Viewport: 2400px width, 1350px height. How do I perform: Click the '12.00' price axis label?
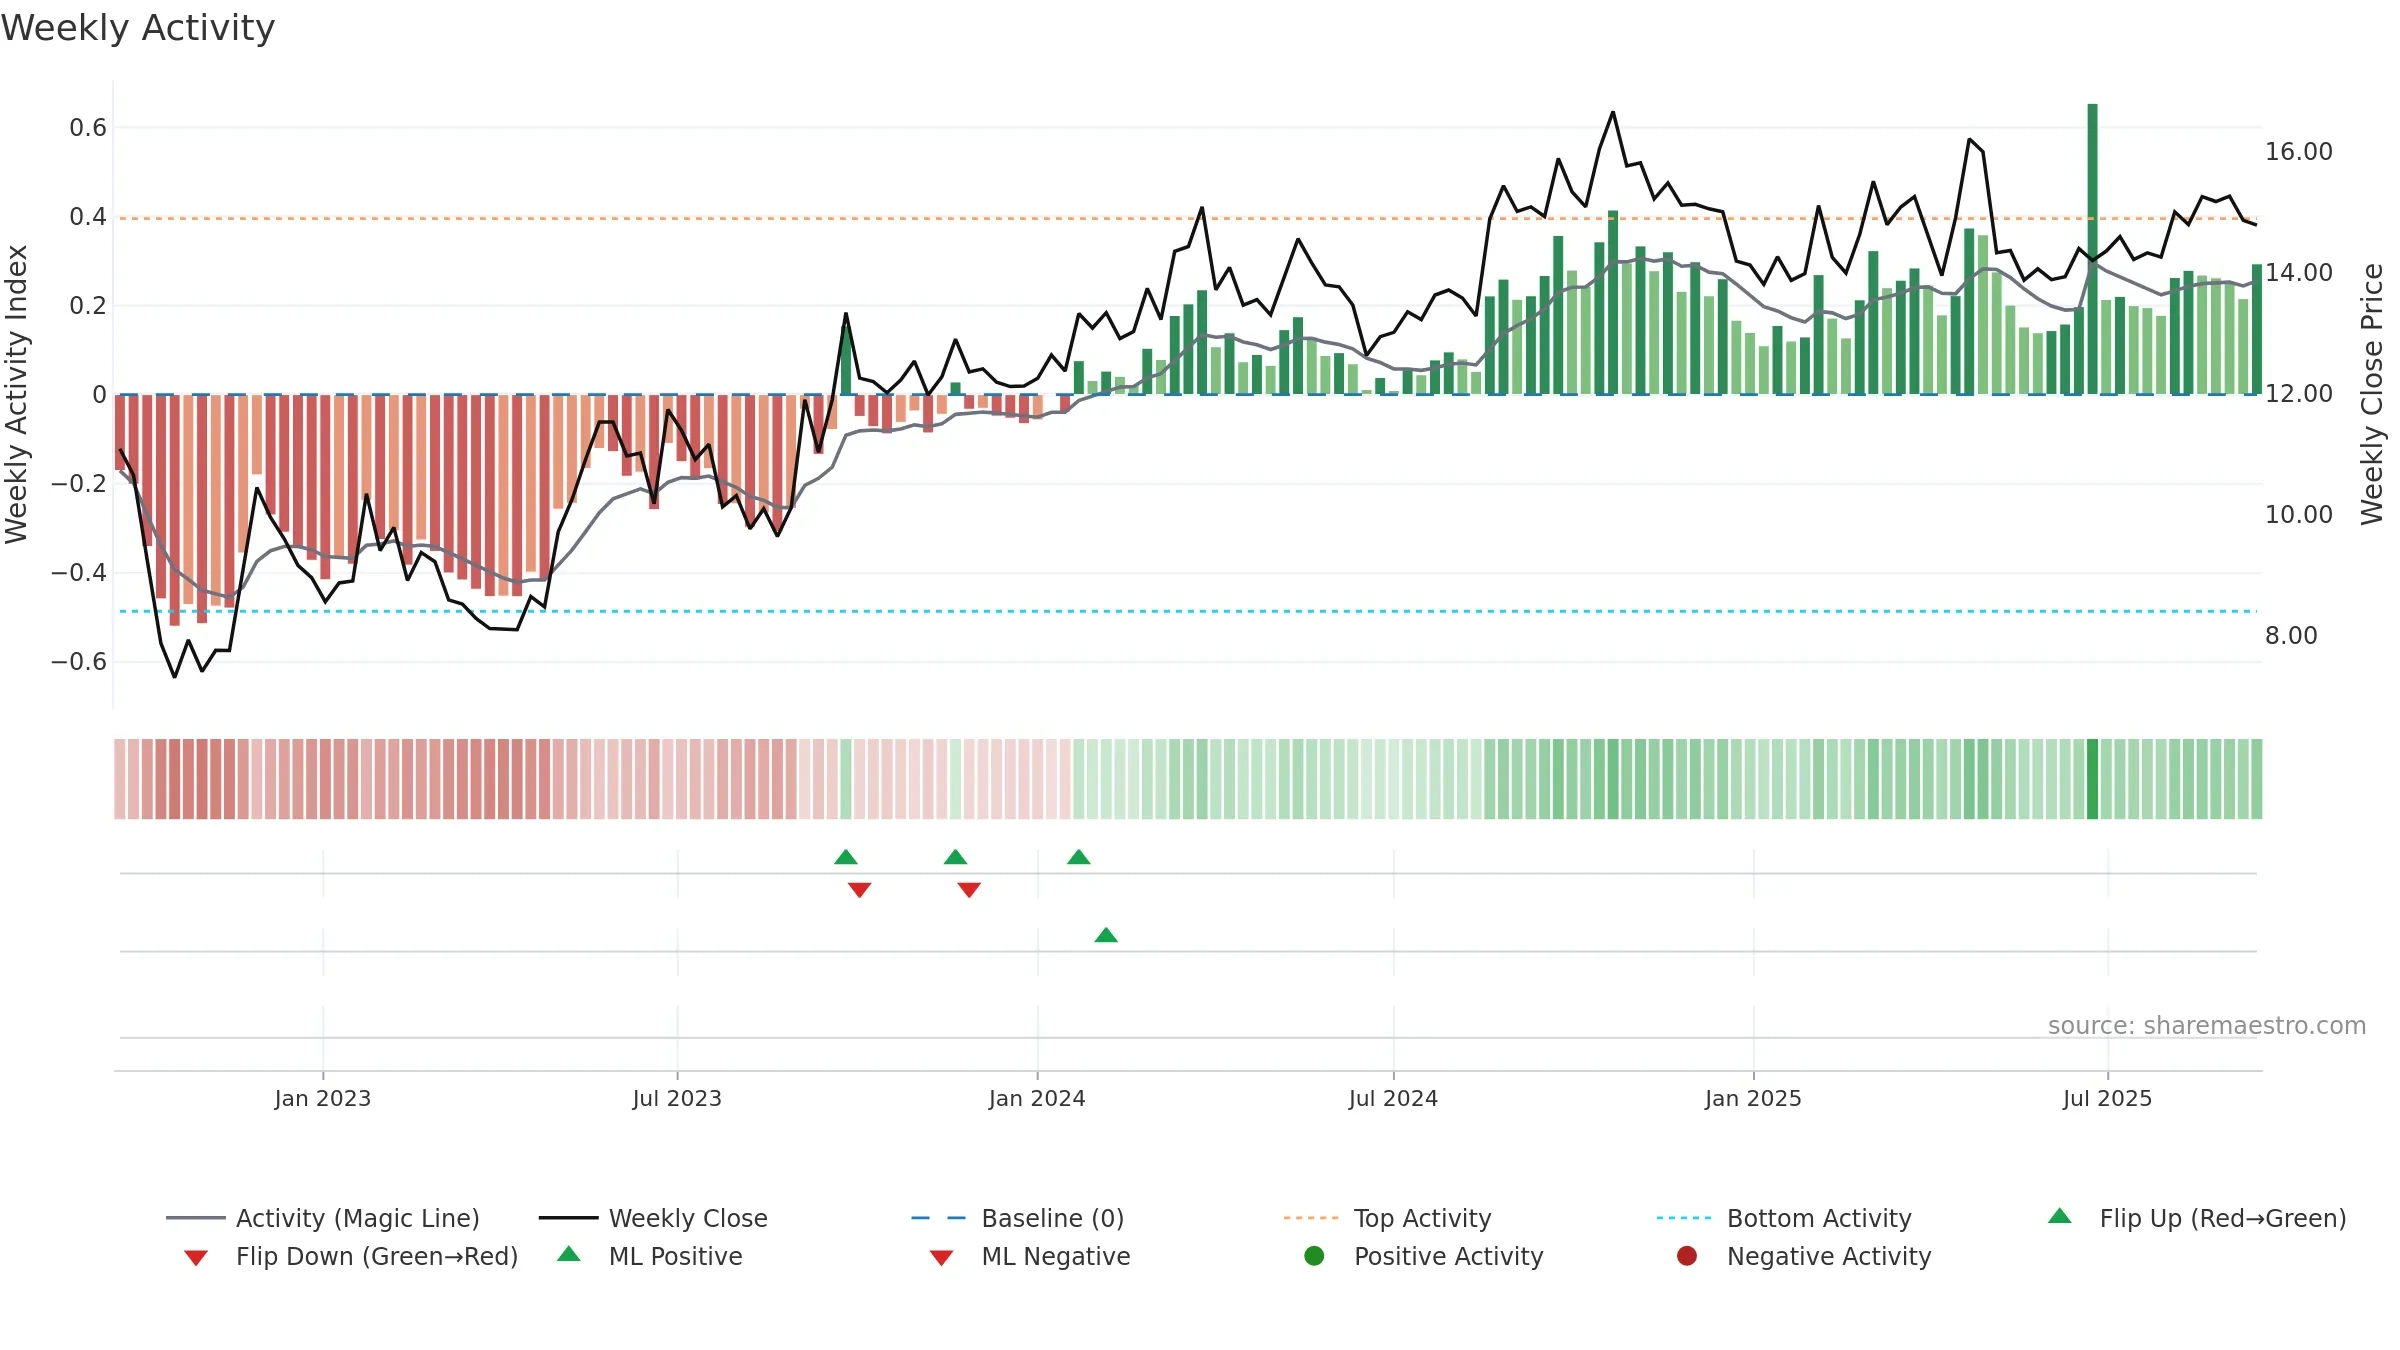click(x=2298, y=394)
